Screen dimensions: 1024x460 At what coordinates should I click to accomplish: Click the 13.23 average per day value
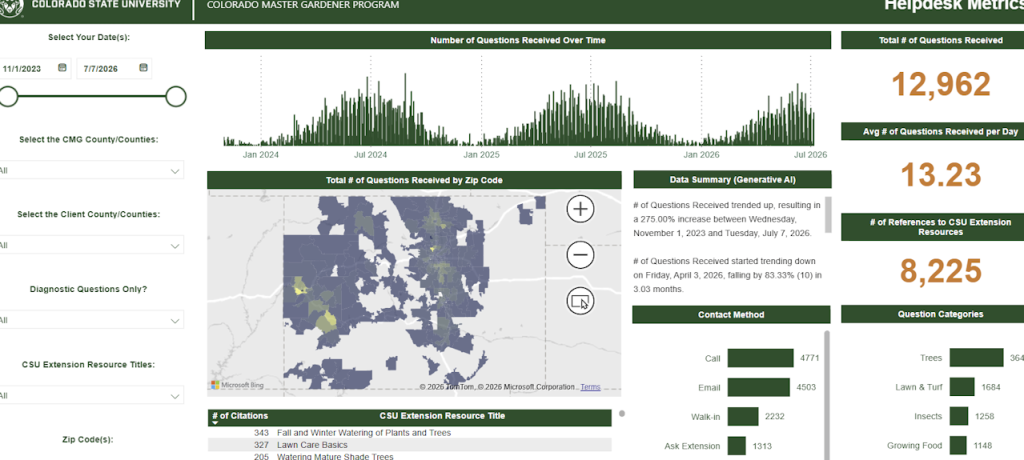[x=940, y=174]
